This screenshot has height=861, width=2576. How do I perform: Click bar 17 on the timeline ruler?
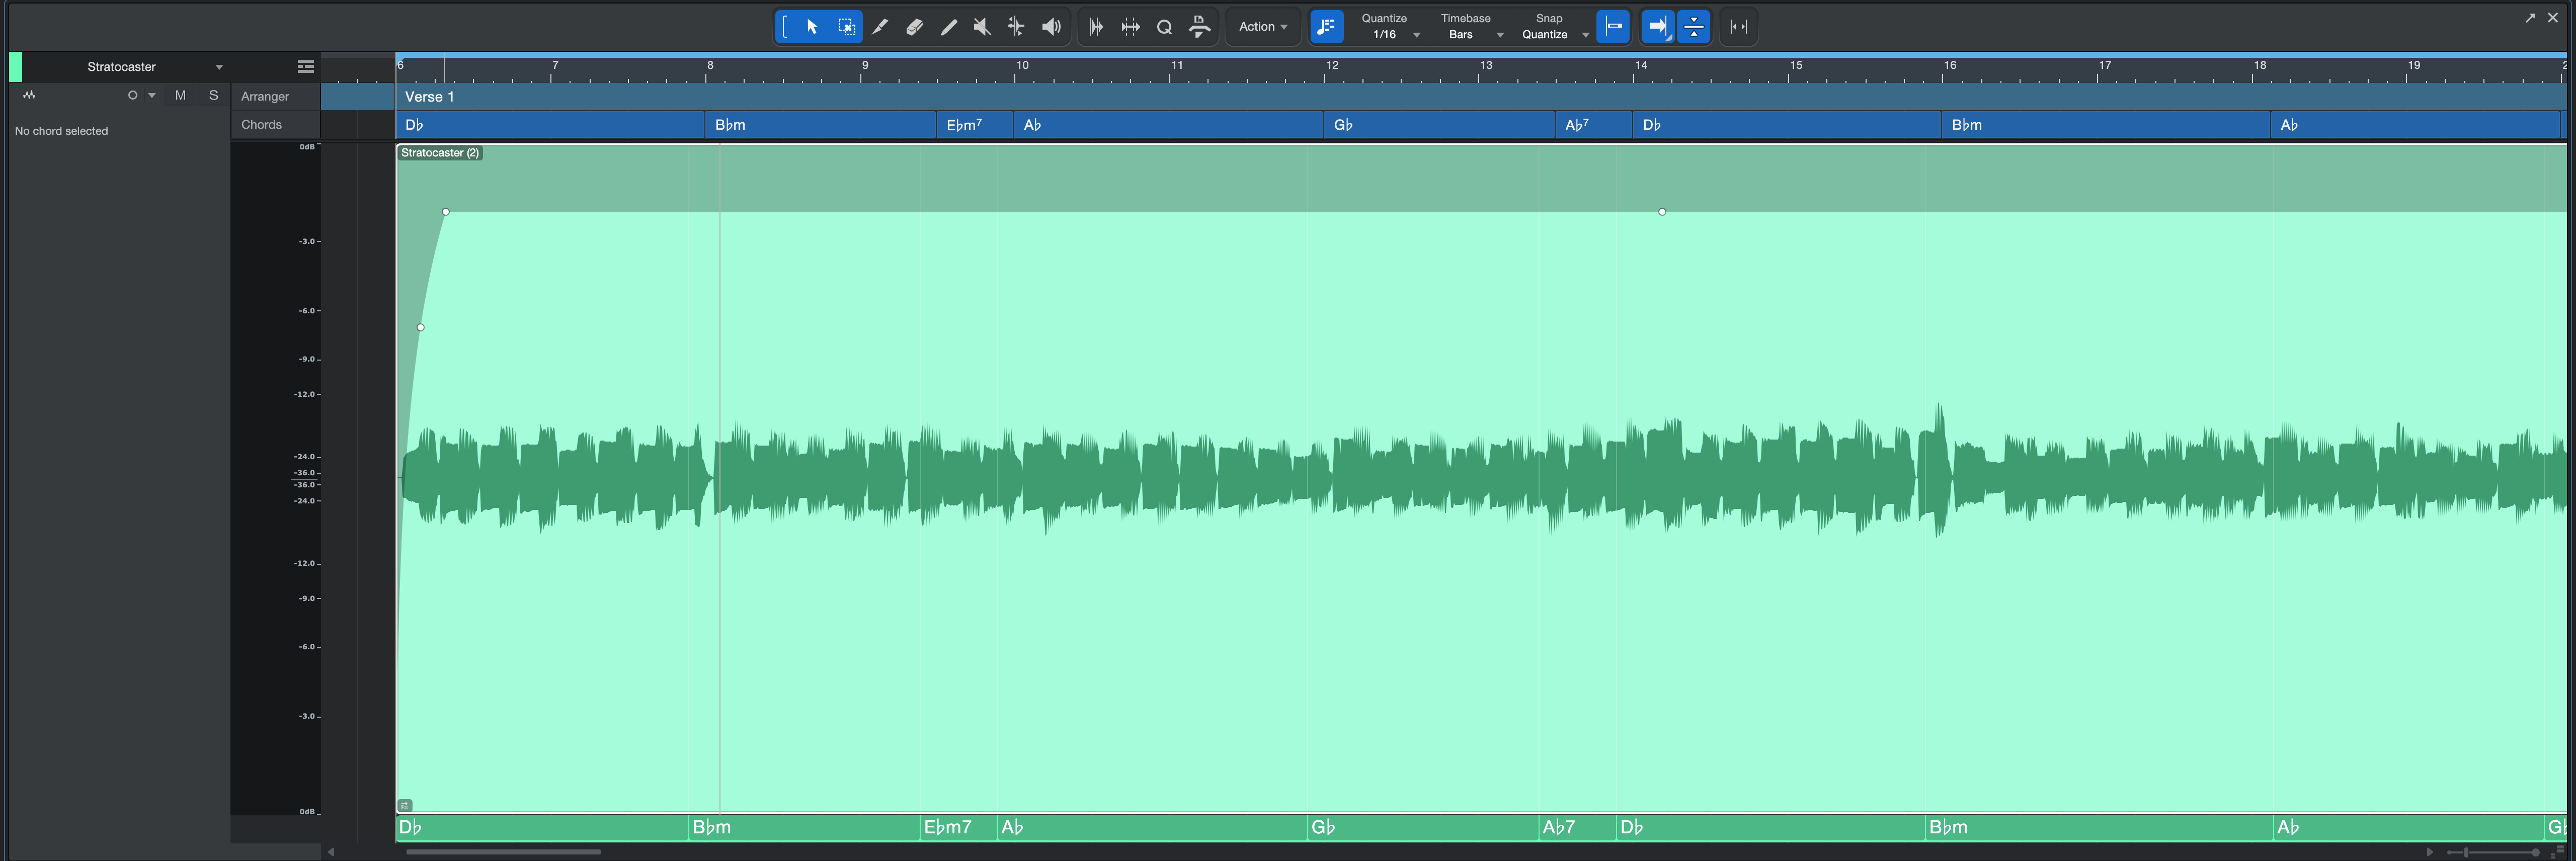[x=2105, y=65]
